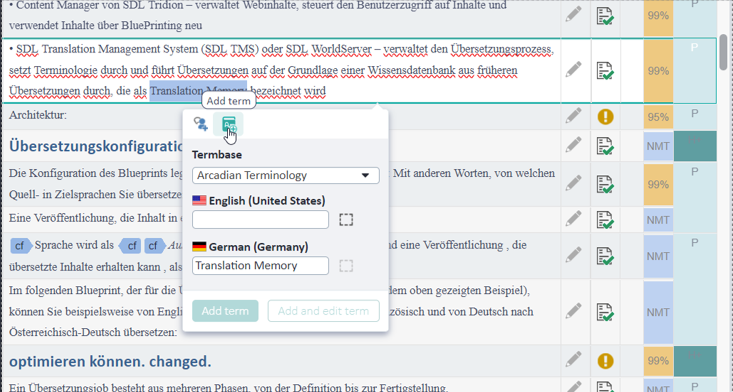Click confirmed status icon on SDL TMS segment
Screen dimensions: 733x392
coord(605,71)
